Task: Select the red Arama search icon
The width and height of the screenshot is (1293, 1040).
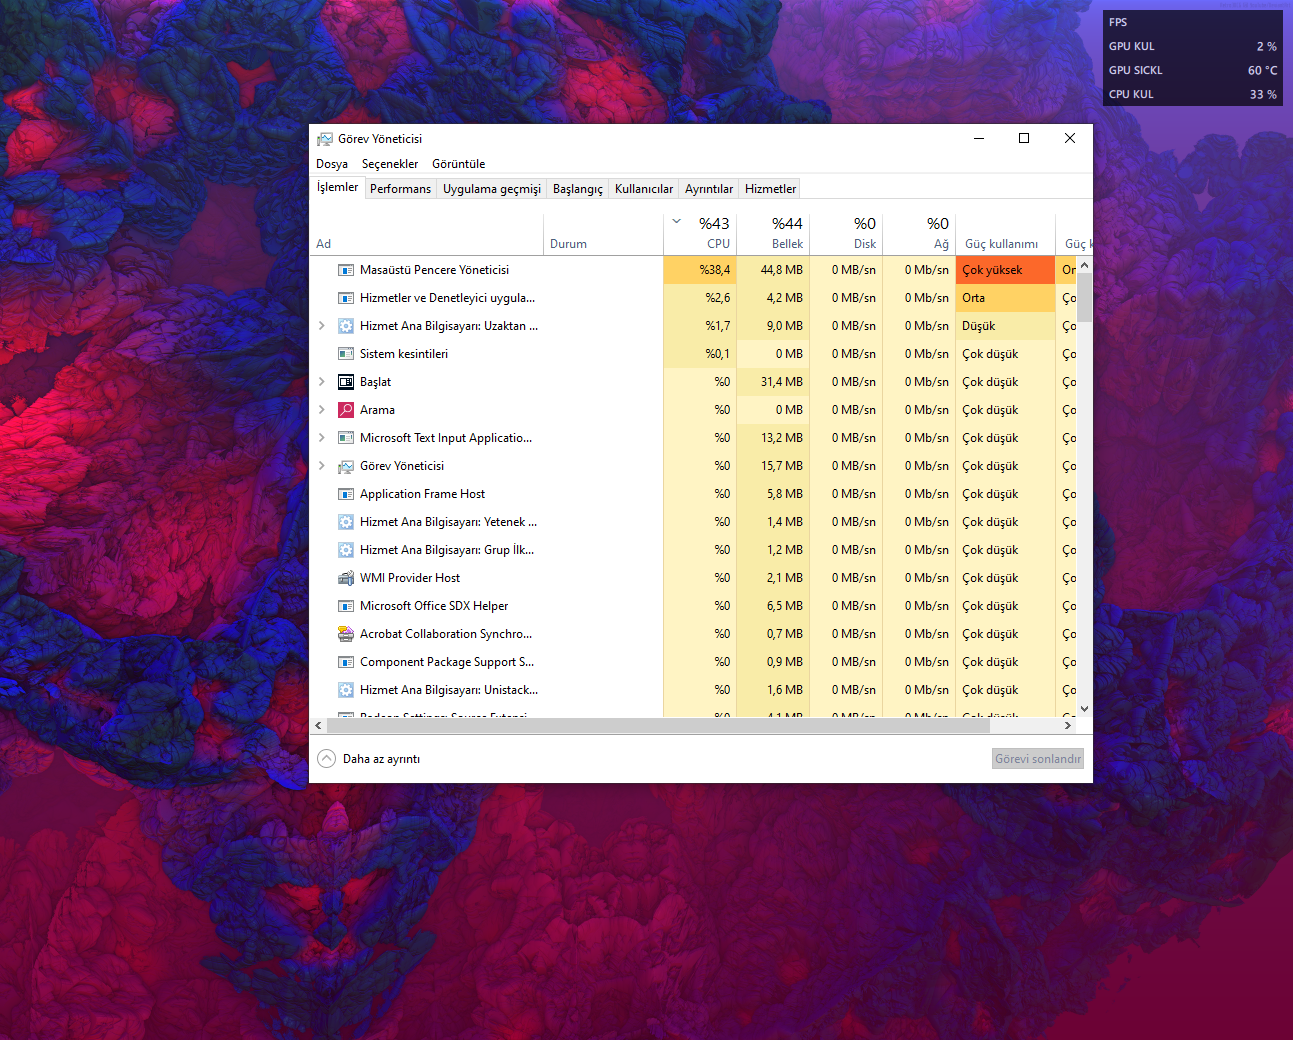Action: point(346,410)
